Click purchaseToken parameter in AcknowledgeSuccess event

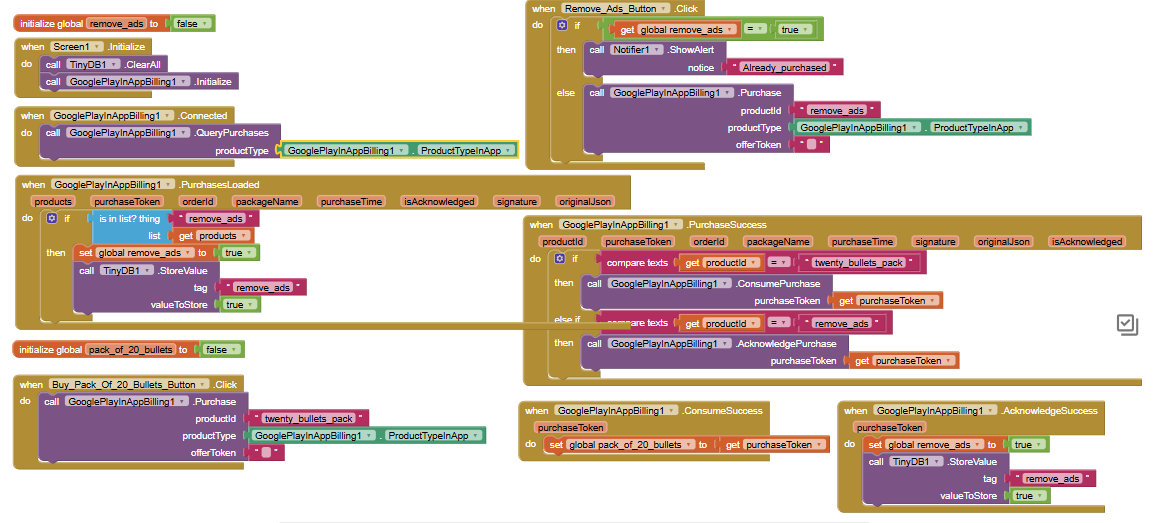point(891,427)
